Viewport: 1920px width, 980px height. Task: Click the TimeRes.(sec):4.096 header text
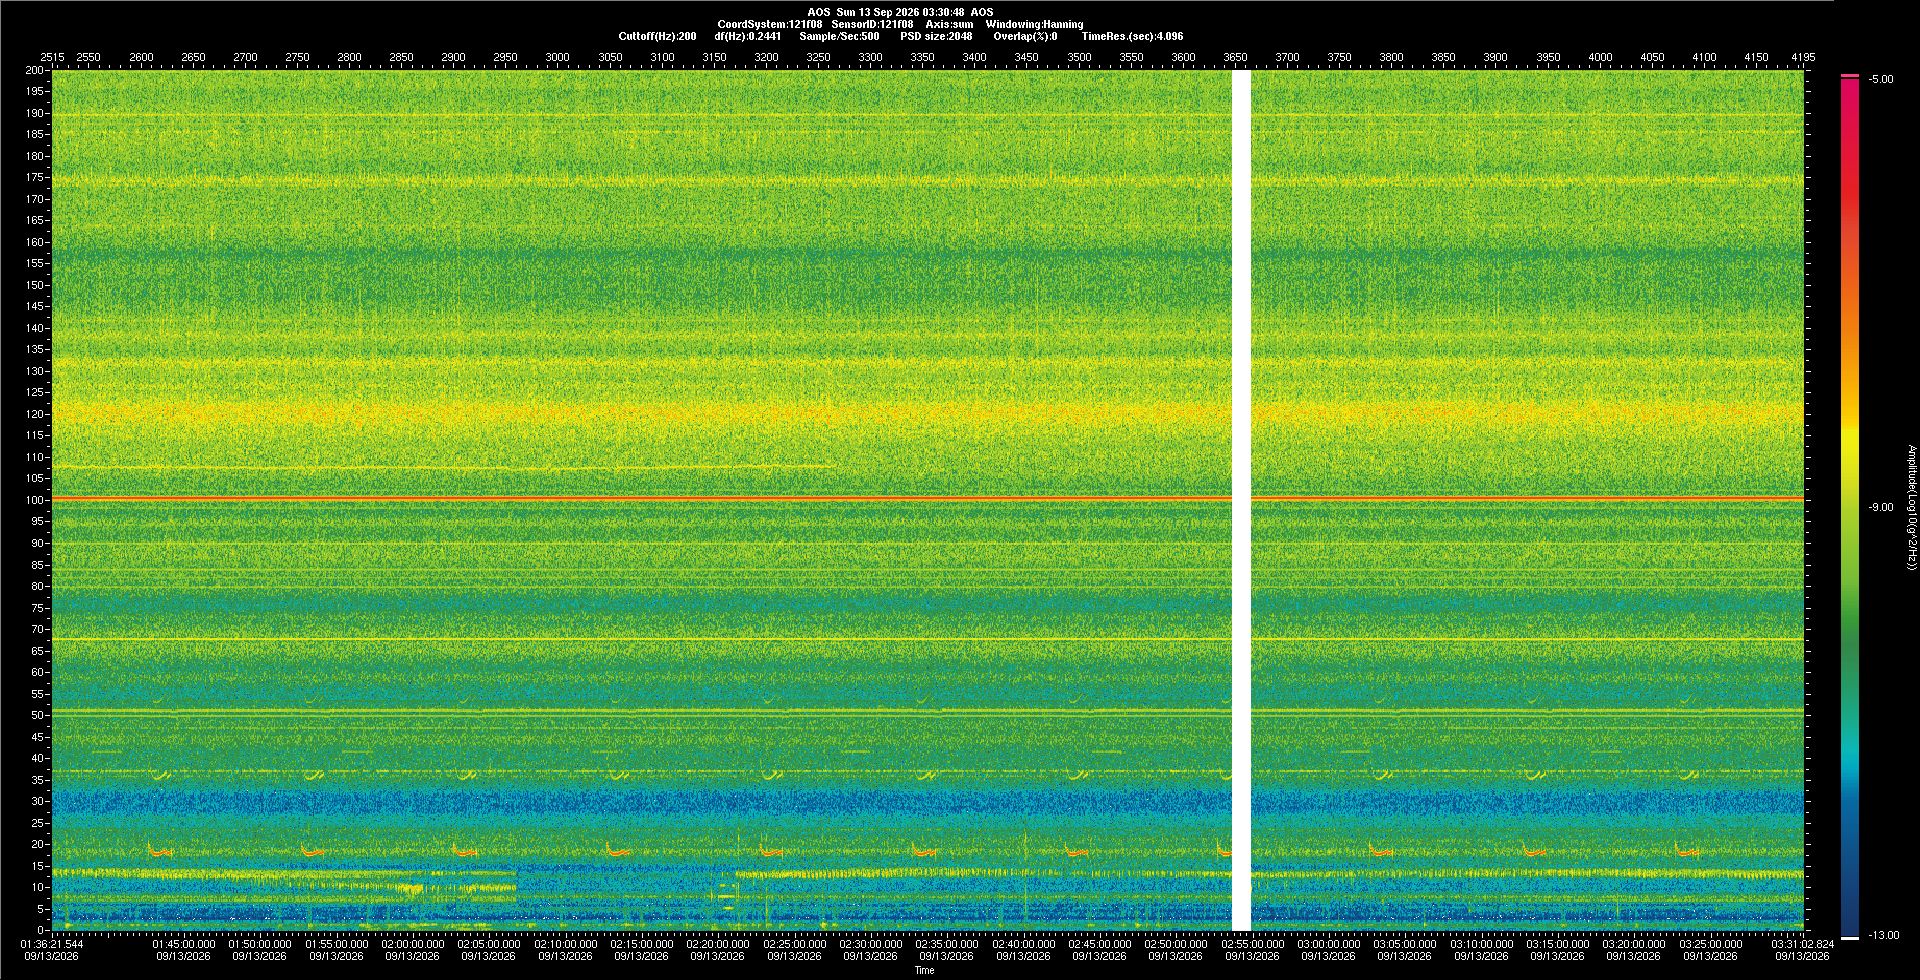tap(1132, 36)
